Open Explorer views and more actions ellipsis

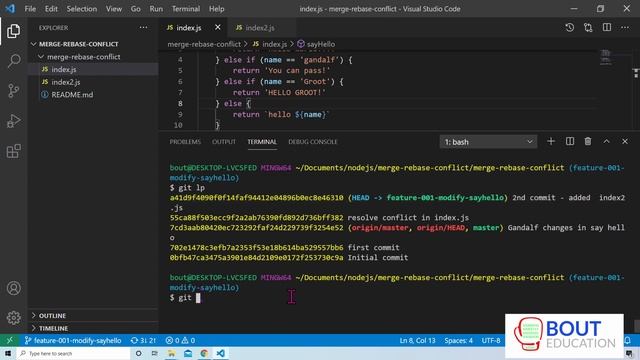(143, 27)
